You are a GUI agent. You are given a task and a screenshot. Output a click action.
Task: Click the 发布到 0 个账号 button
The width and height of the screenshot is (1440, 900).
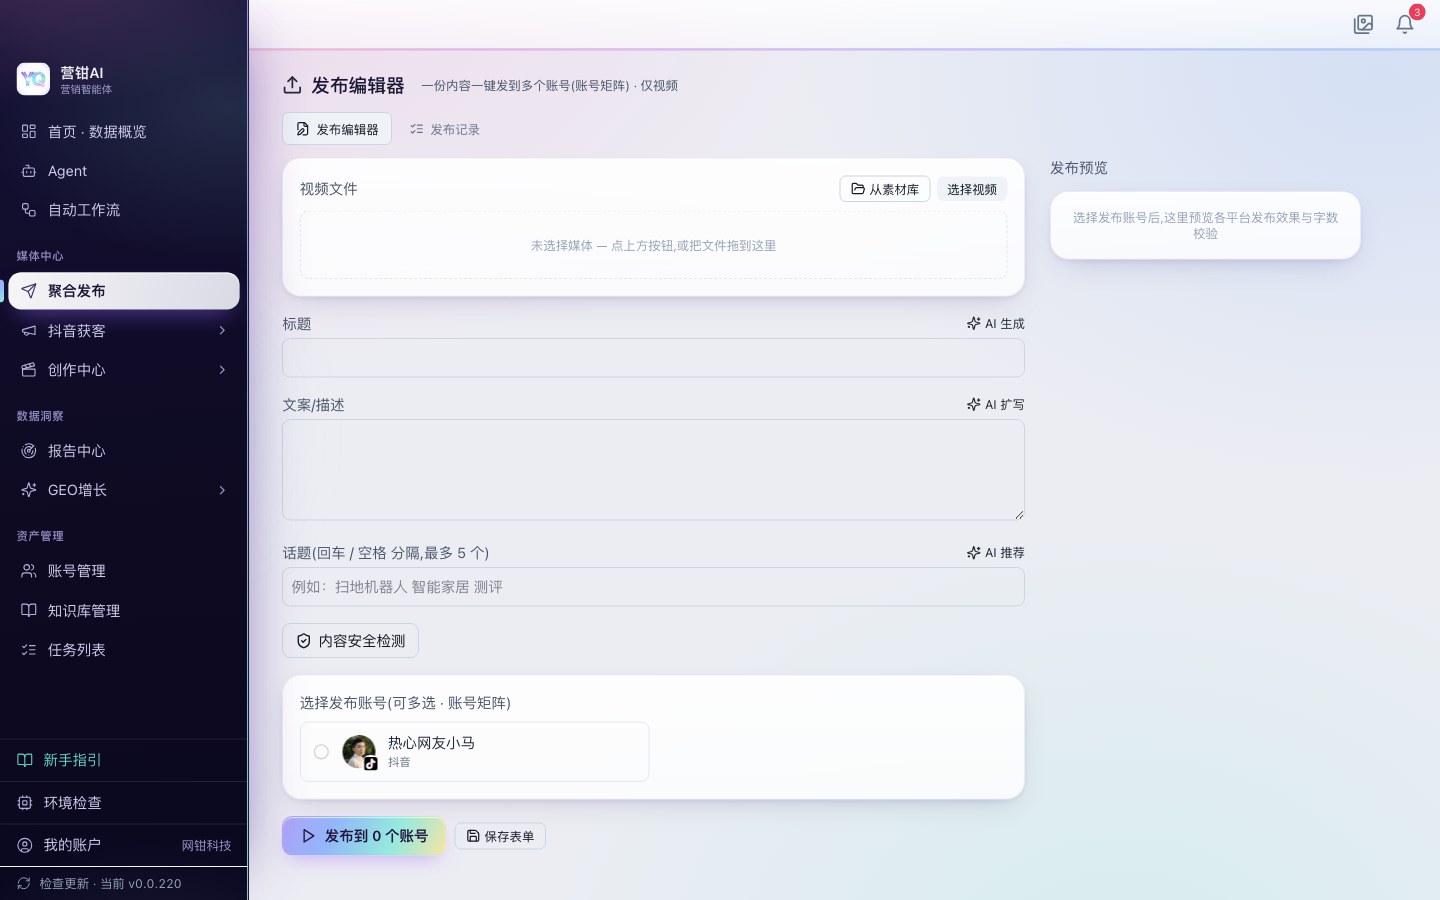[364, 836]
